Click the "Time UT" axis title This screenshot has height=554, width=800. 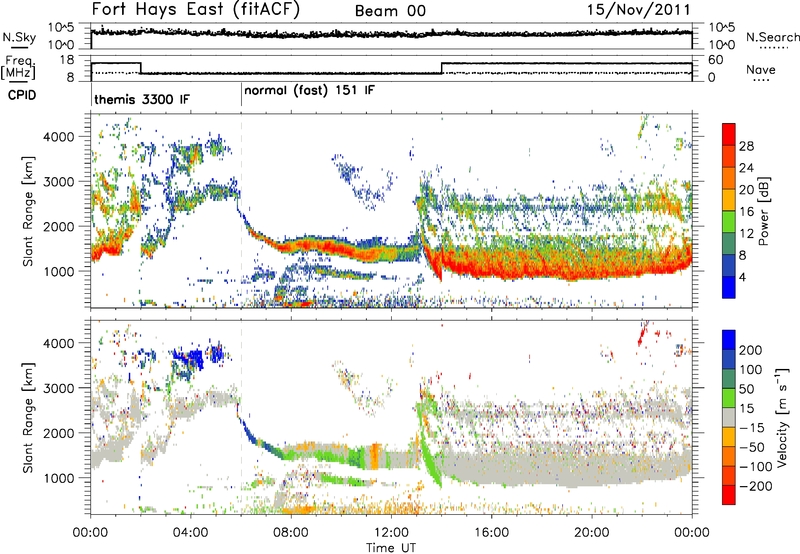click(x=391, y=547)
